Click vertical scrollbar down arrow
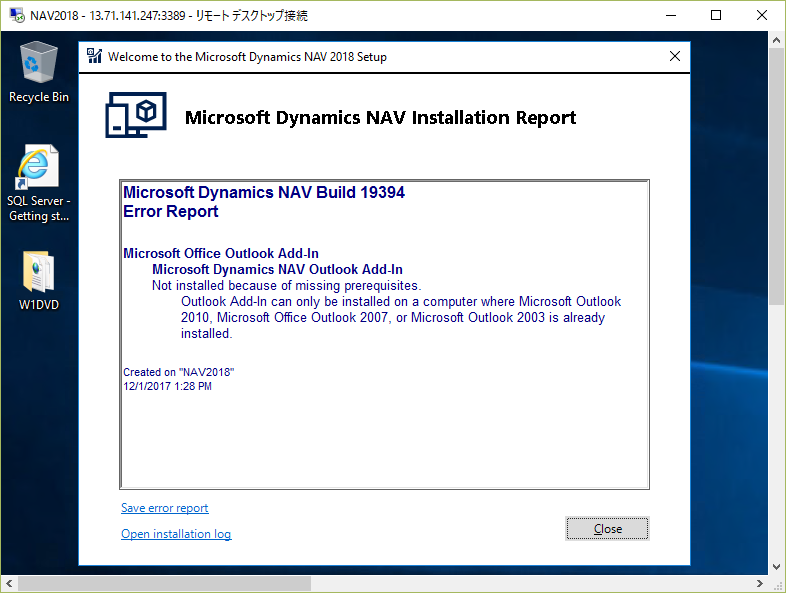This screenshot has width=786, height=593. (776, 567)
